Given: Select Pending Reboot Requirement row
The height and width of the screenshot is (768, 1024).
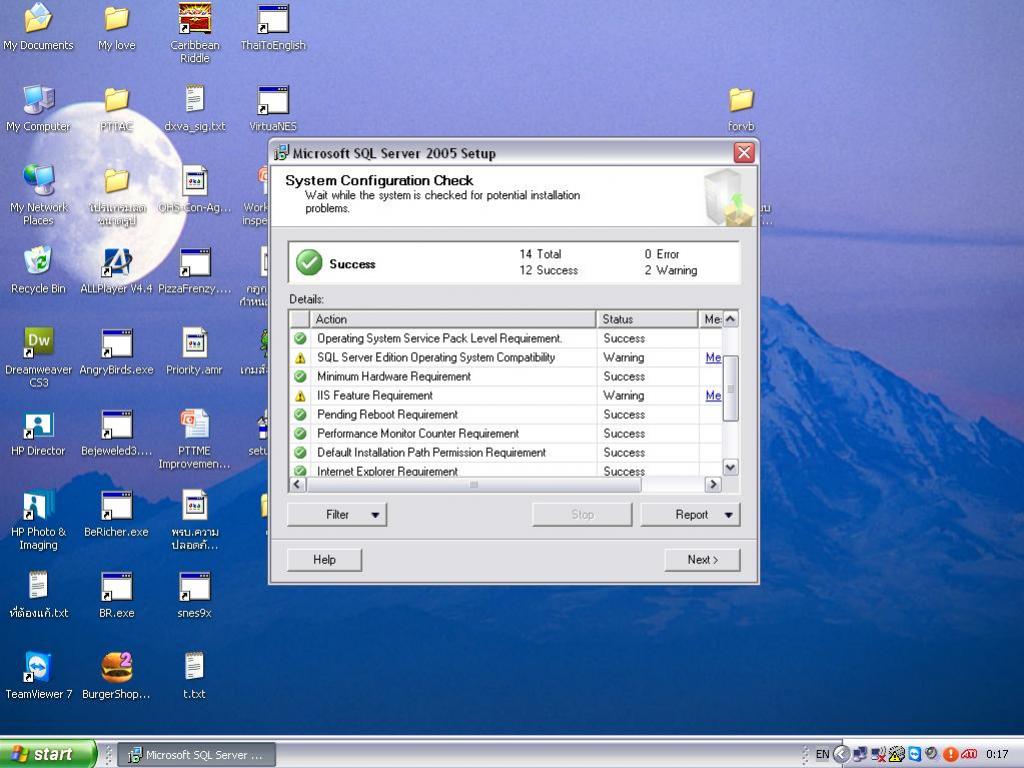Looking at the screenshot, I should pos(506,414).
